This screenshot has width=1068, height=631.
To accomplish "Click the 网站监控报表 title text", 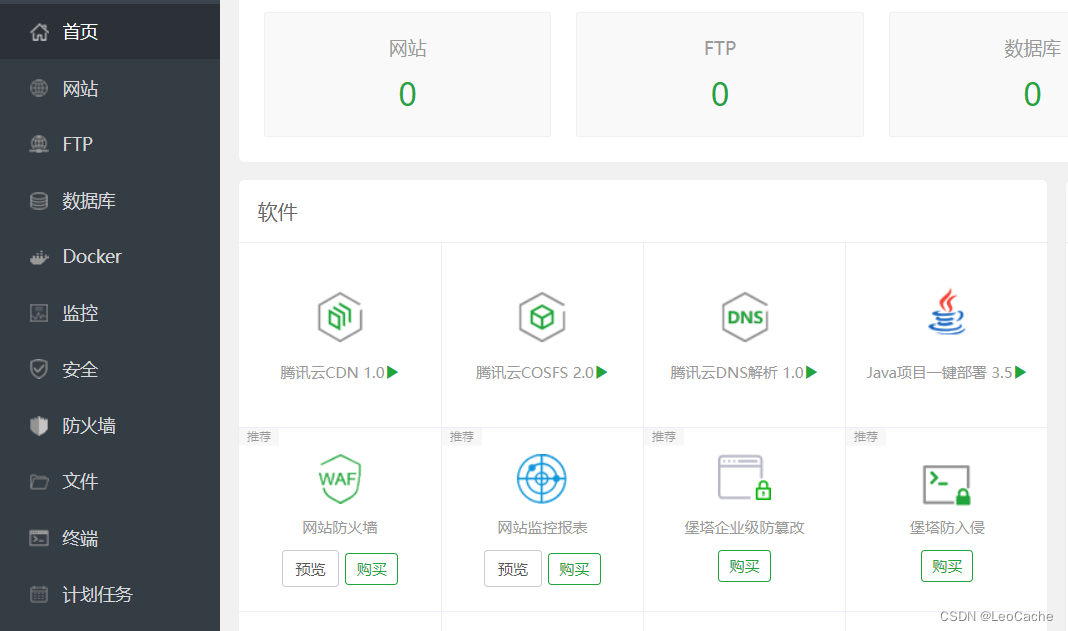I will click(x=542, y=527).
